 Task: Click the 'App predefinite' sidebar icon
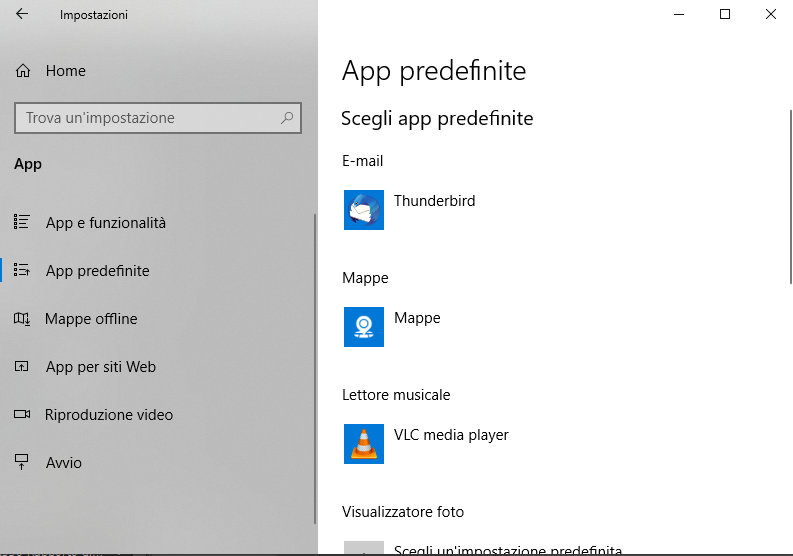pos(22,270)
